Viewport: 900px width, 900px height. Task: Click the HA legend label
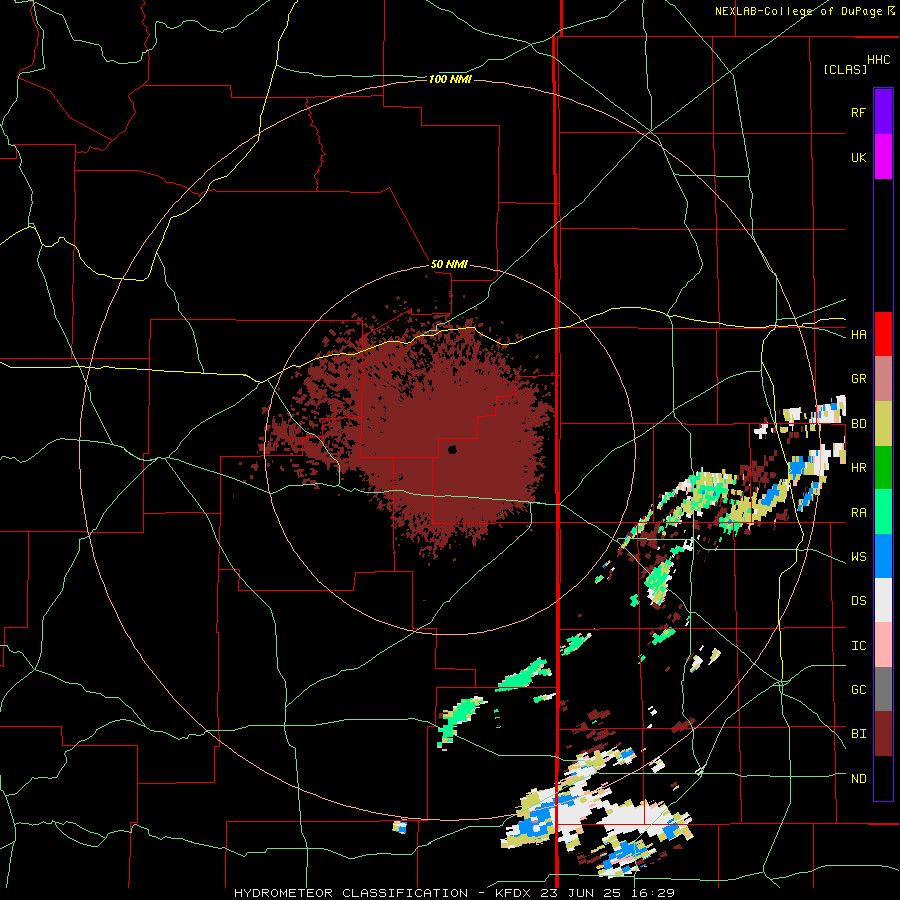tap(858, 335)
